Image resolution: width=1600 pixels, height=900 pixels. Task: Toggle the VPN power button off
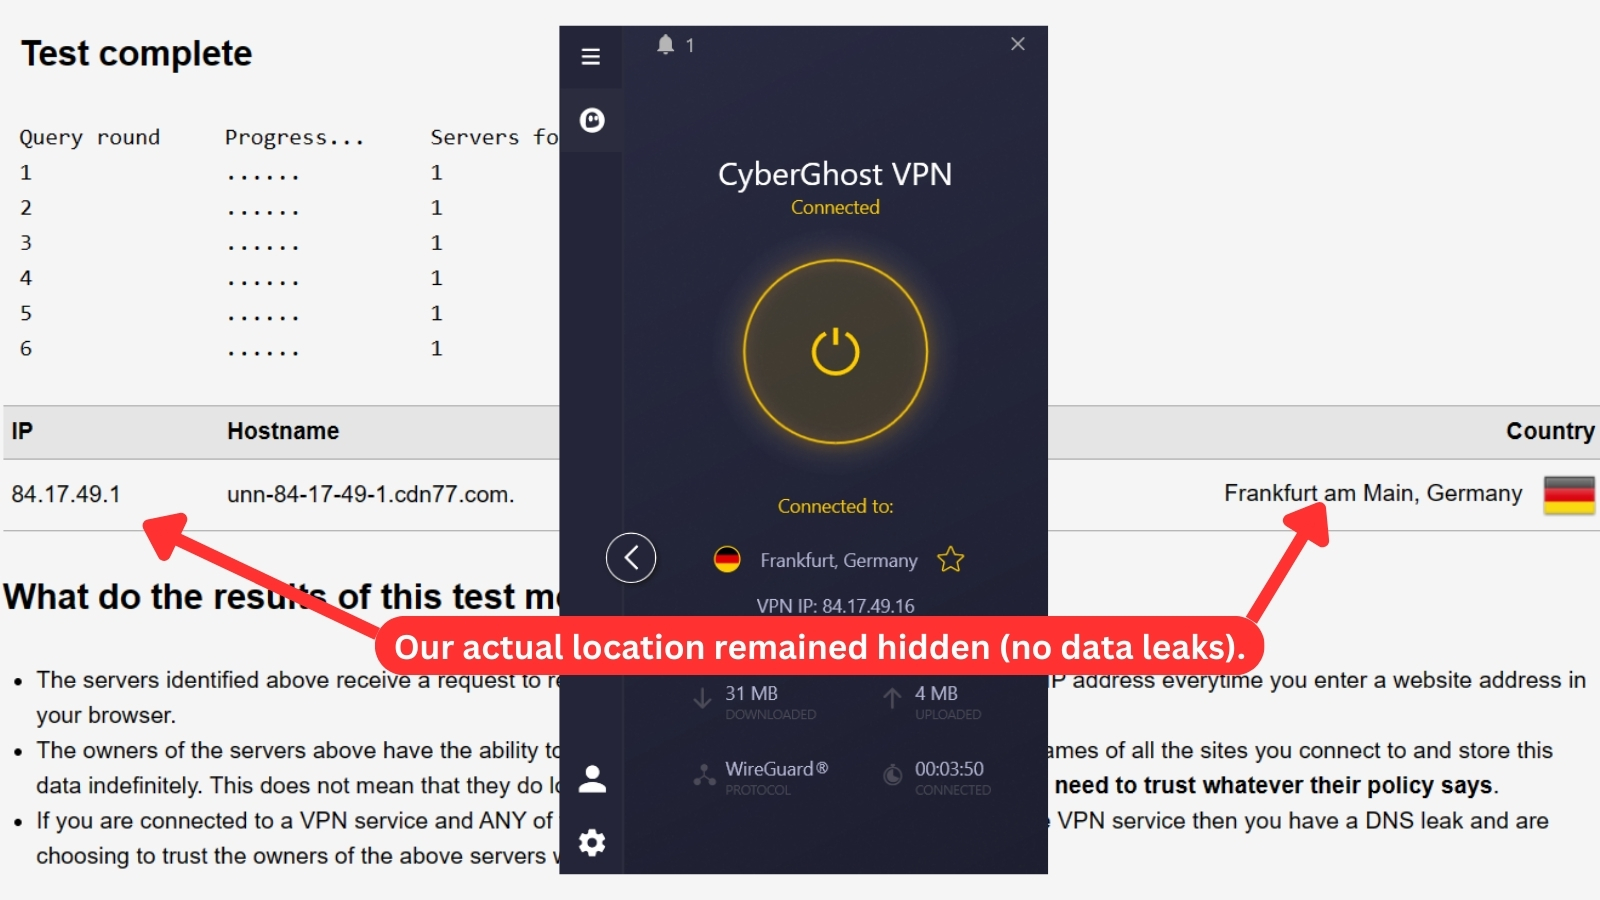835,352
